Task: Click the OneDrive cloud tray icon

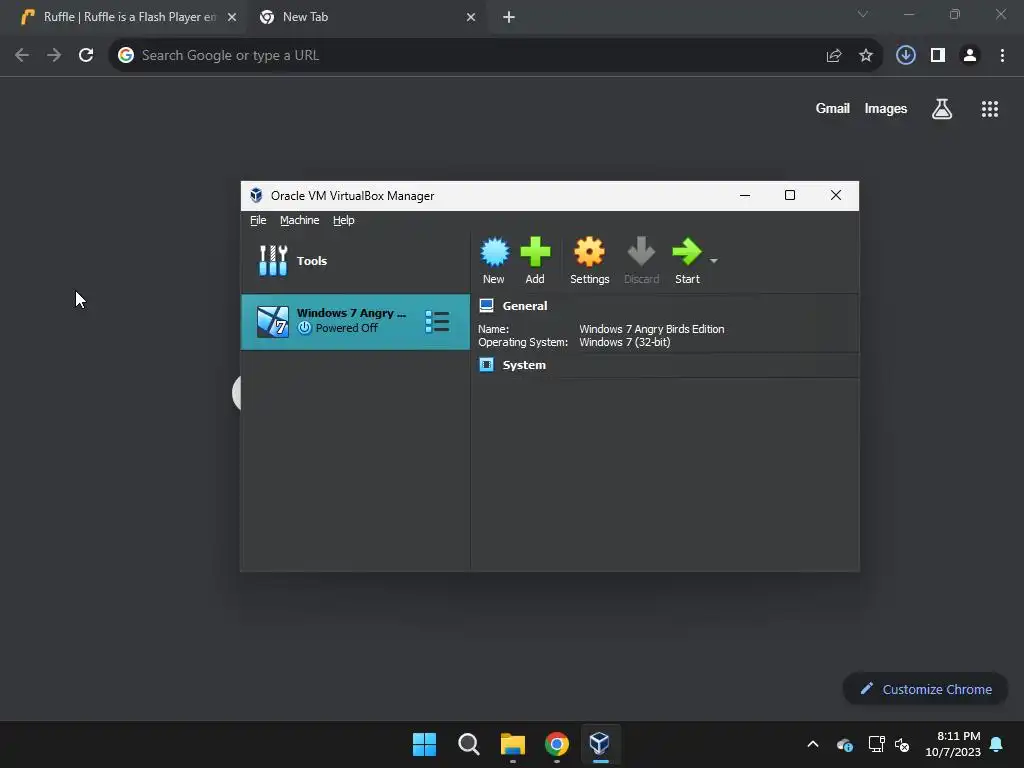Action: click(844, 744)
